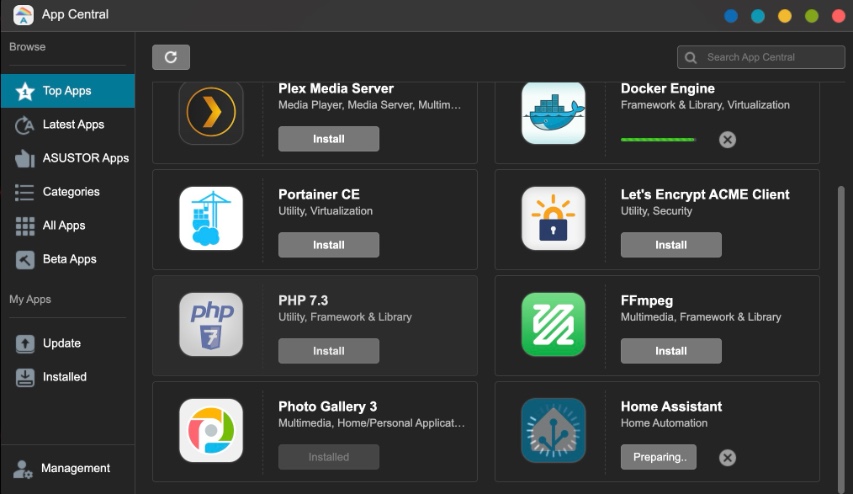Install Plex Media Server

[x=329, y=139]
